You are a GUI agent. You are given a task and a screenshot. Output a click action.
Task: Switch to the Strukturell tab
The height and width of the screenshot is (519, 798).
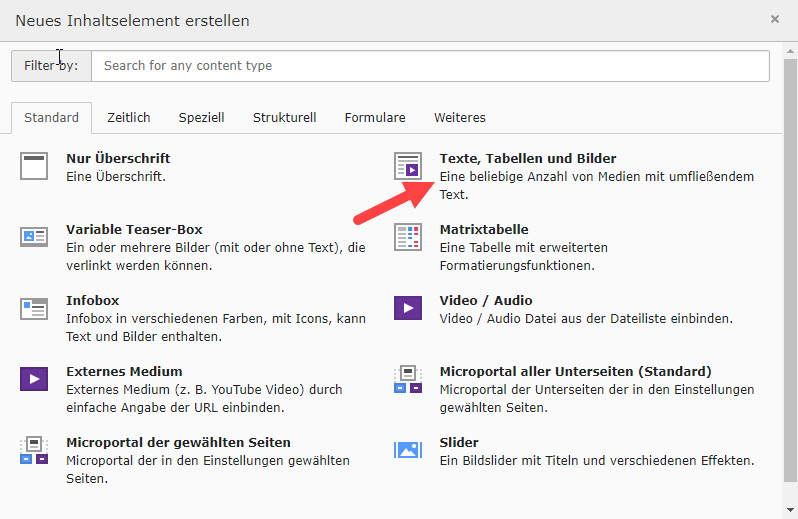(x=284, y=118)
